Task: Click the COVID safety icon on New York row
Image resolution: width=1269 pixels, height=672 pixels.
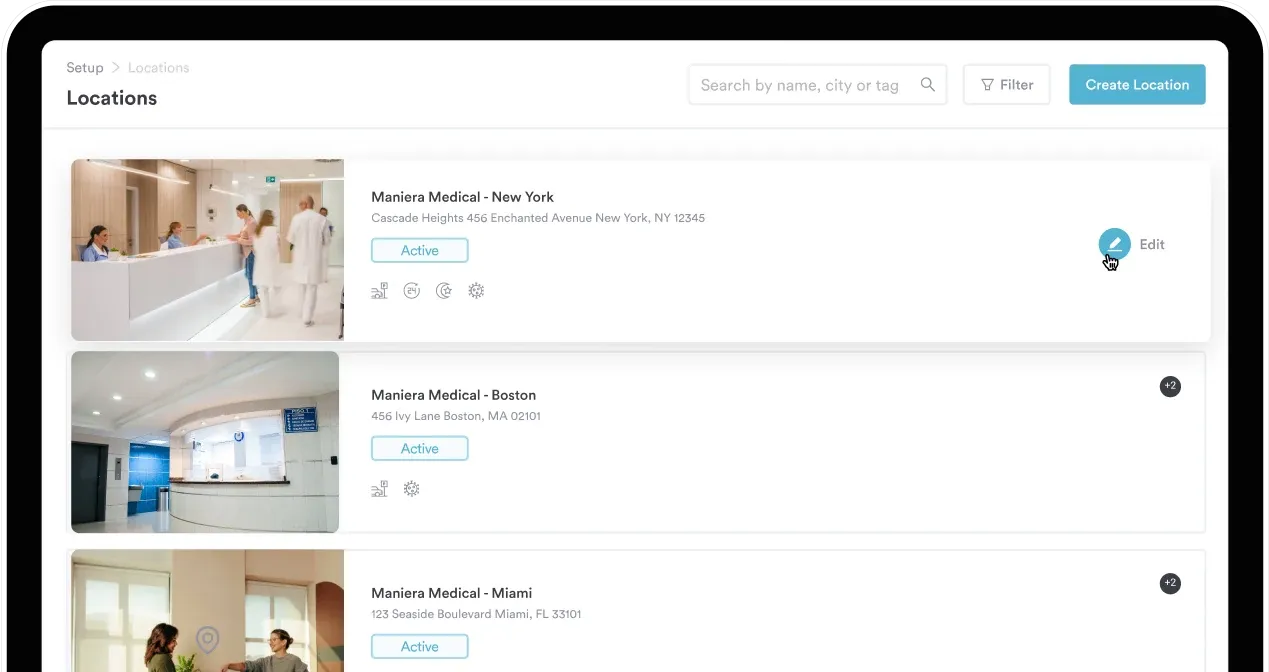Action: [x=476, y=290]
